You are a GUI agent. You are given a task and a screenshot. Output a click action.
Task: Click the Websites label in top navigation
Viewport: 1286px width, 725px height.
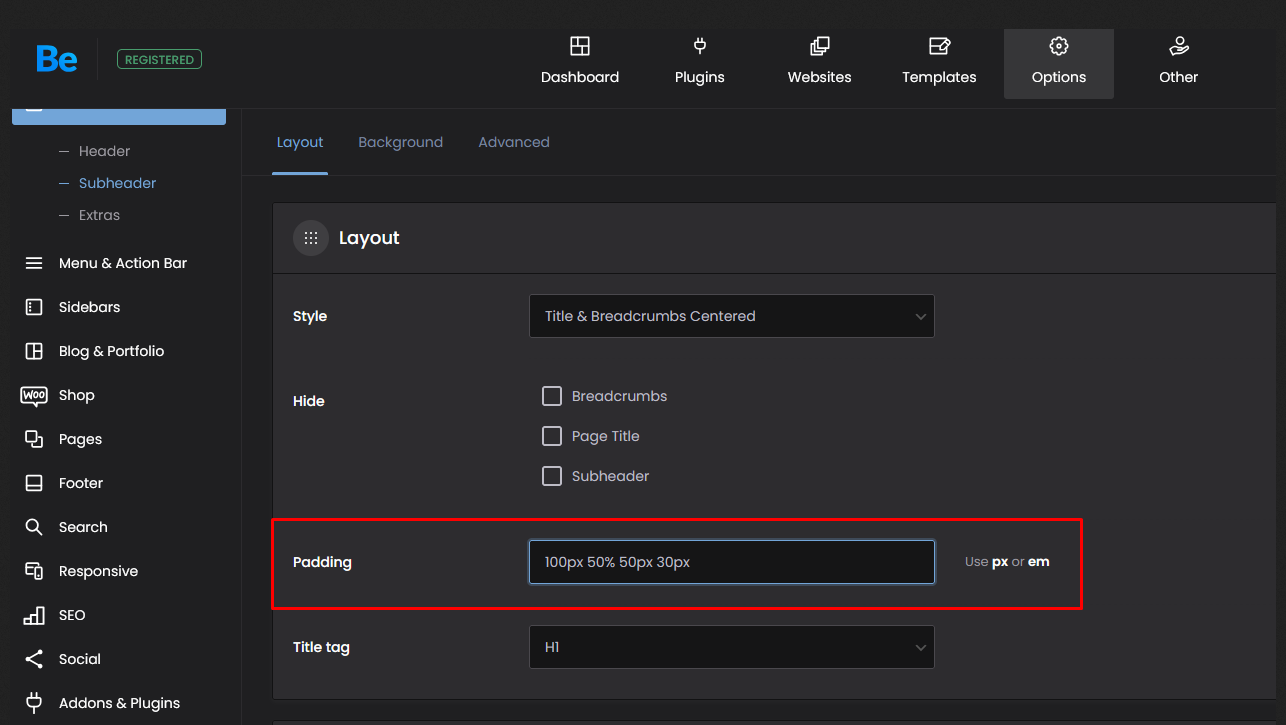coord(820,77)
